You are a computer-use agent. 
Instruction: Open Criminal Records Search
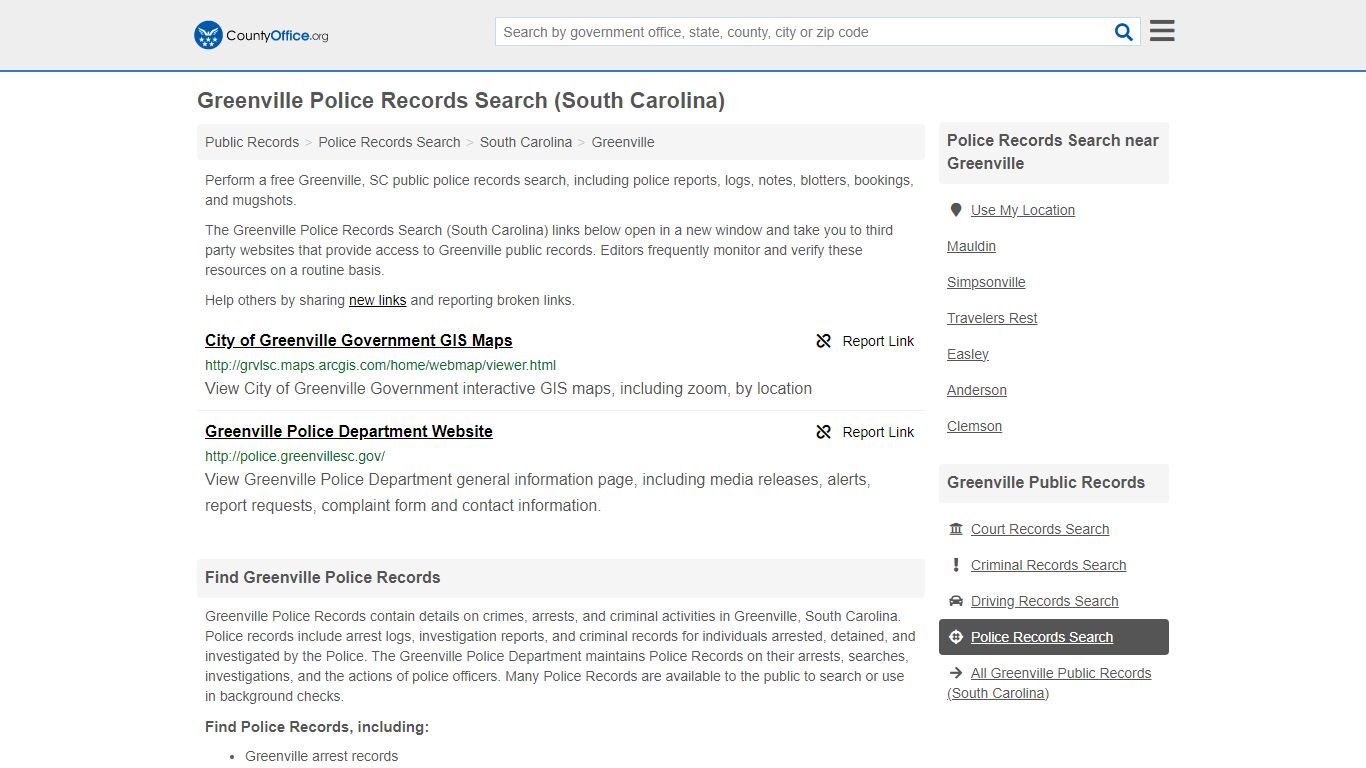coord(1048,565)
